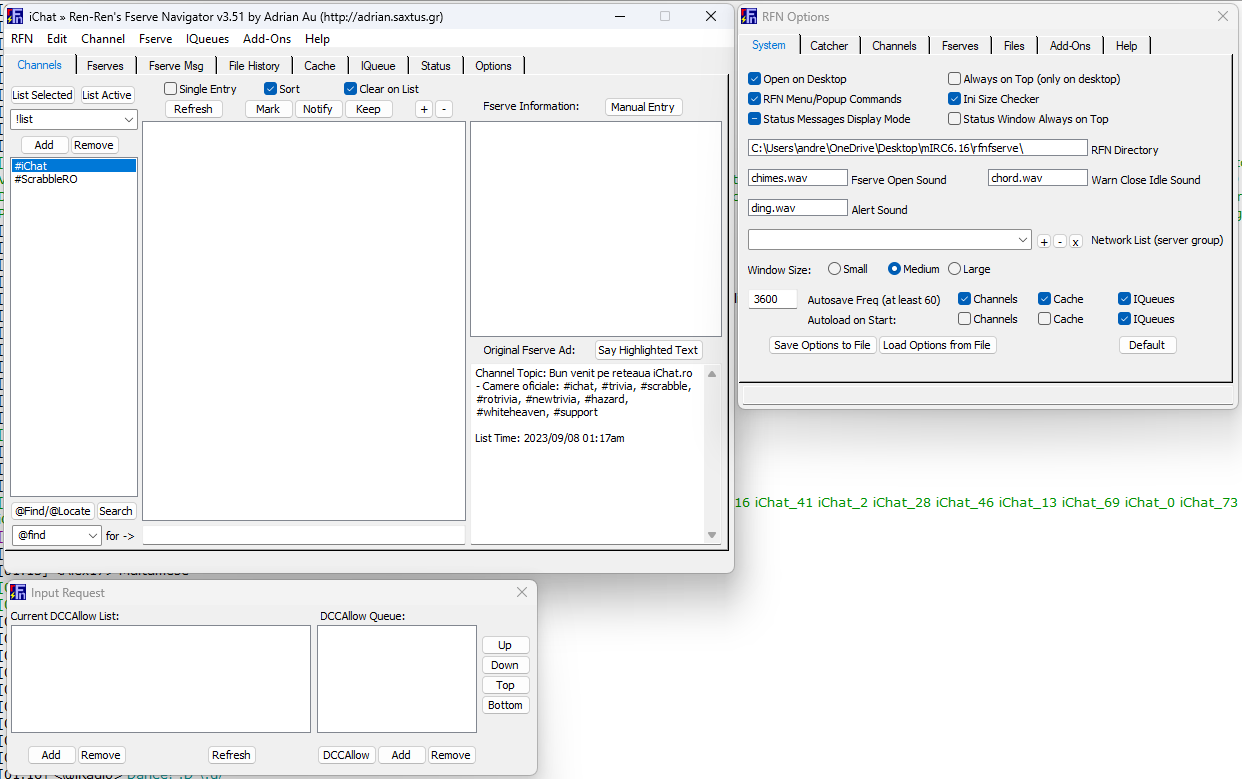Viewport: 1242px width, 779px height.
Task: Click the minus button beside Network List
Action: tap(1060, 241)
